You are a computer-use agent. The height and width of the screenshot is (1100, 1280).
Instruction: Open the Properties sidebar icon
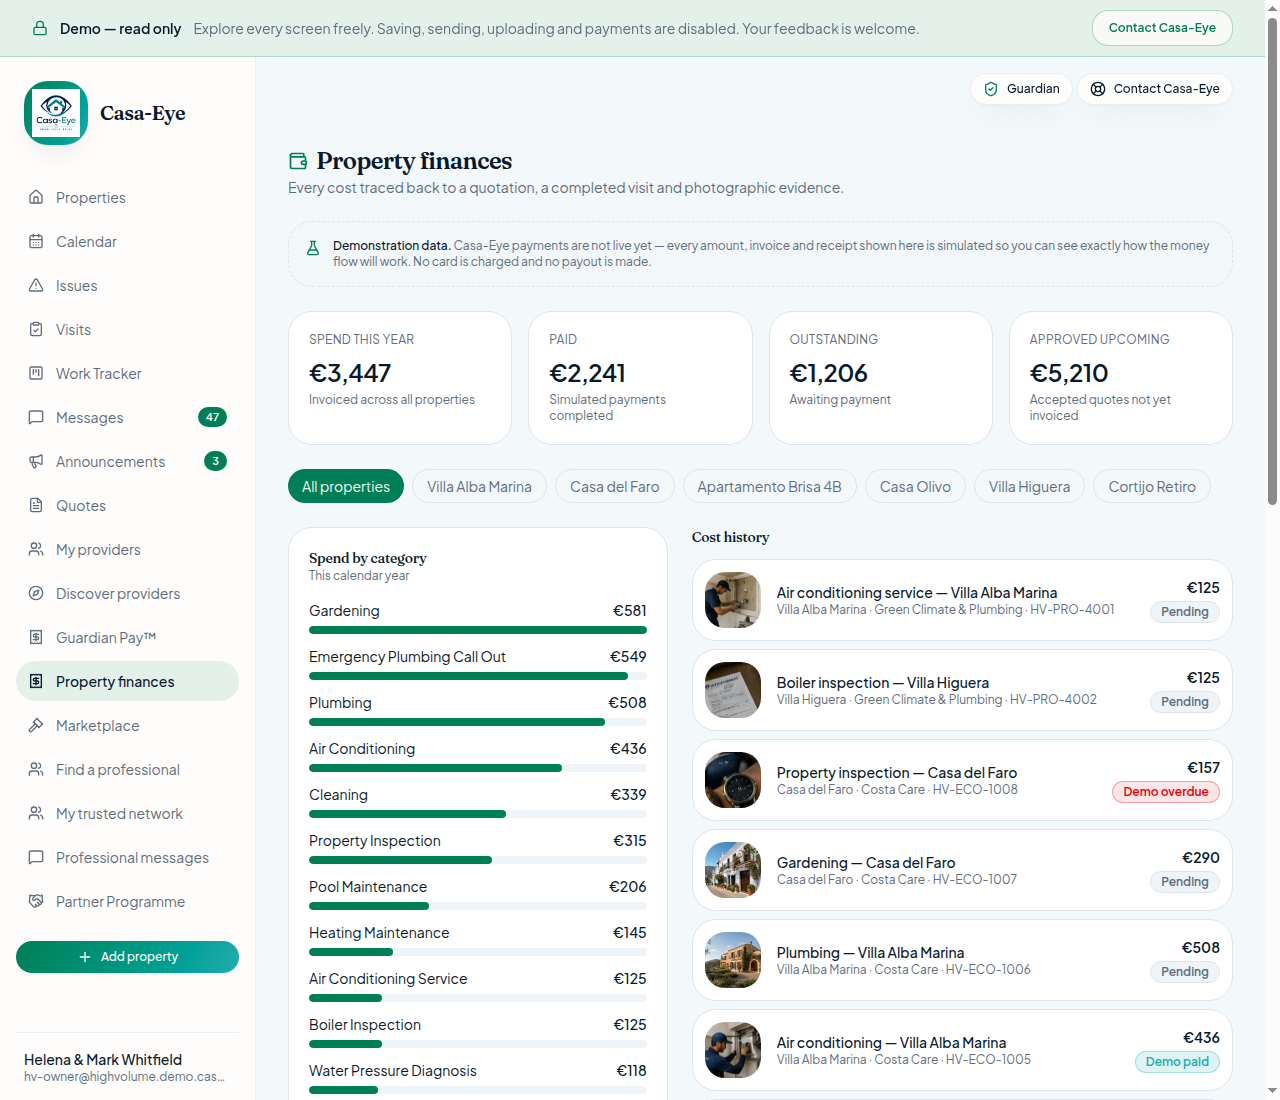[36, 197]
